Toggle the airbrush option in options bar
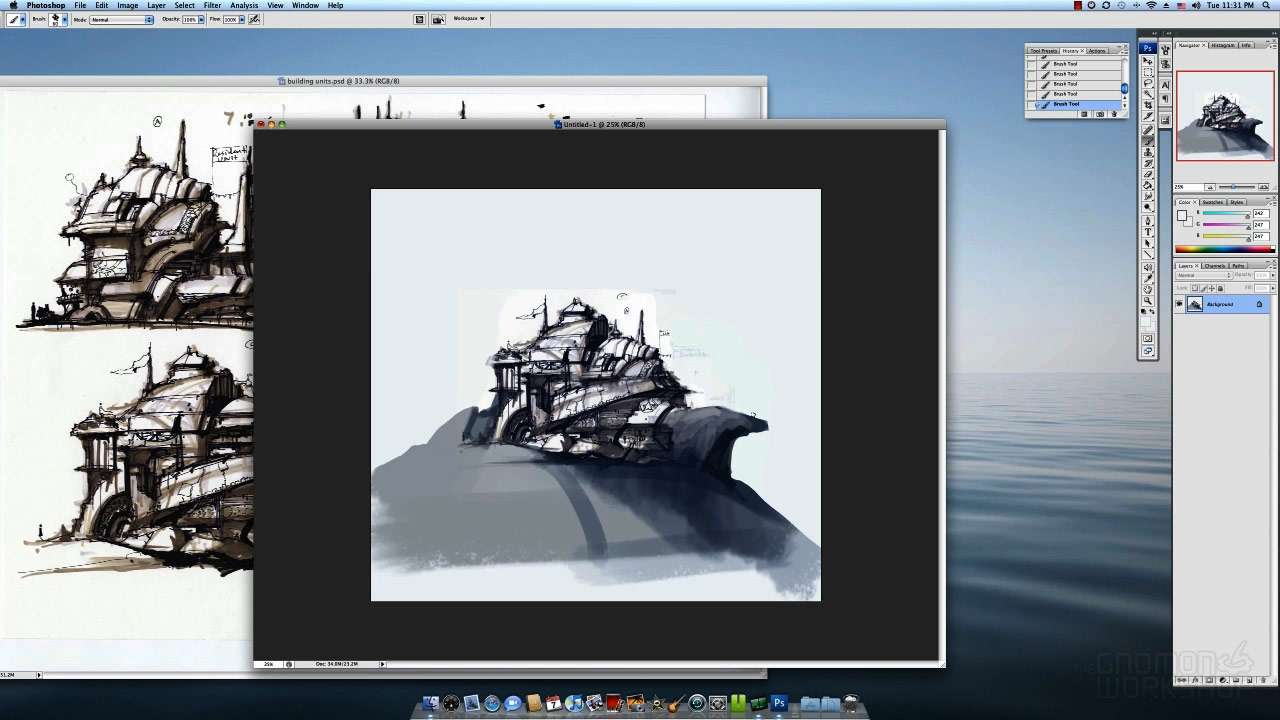The width and height of the screenshot is (1280, 720). click(254, 19)
